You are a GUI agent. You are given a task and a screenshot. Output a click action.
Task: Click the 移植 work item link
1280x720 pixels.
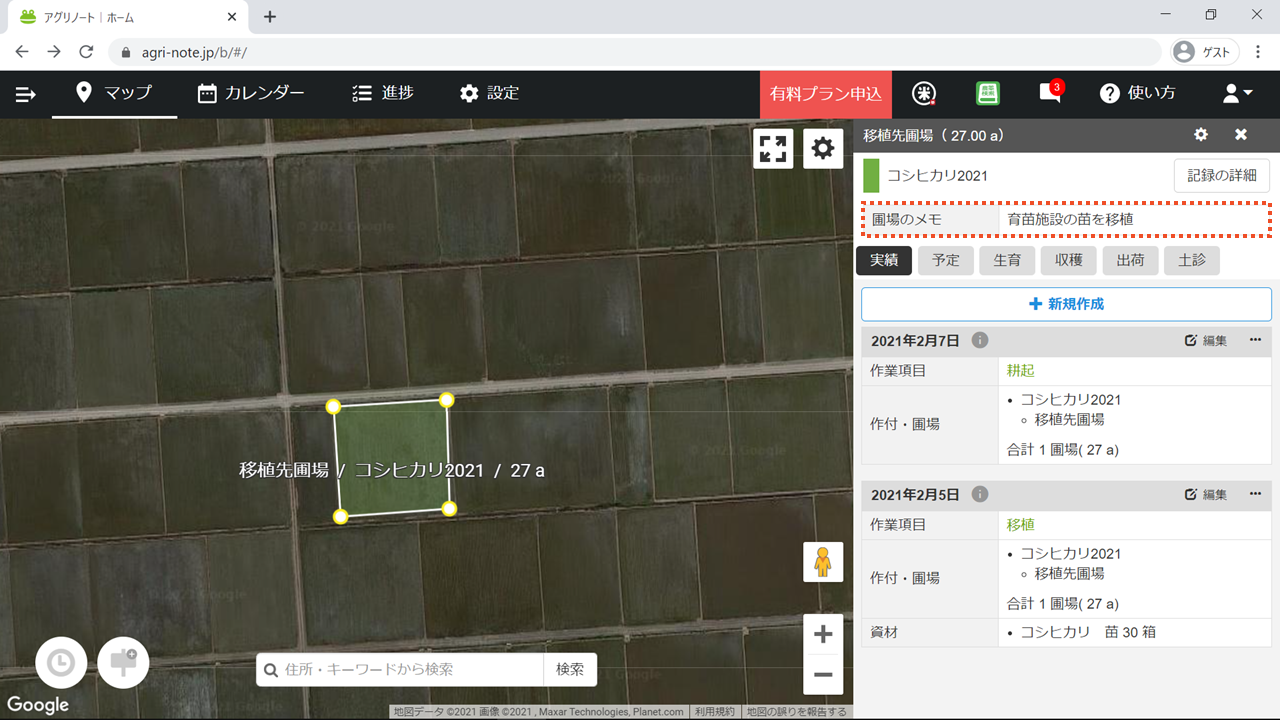click(x=1021, y=524)
